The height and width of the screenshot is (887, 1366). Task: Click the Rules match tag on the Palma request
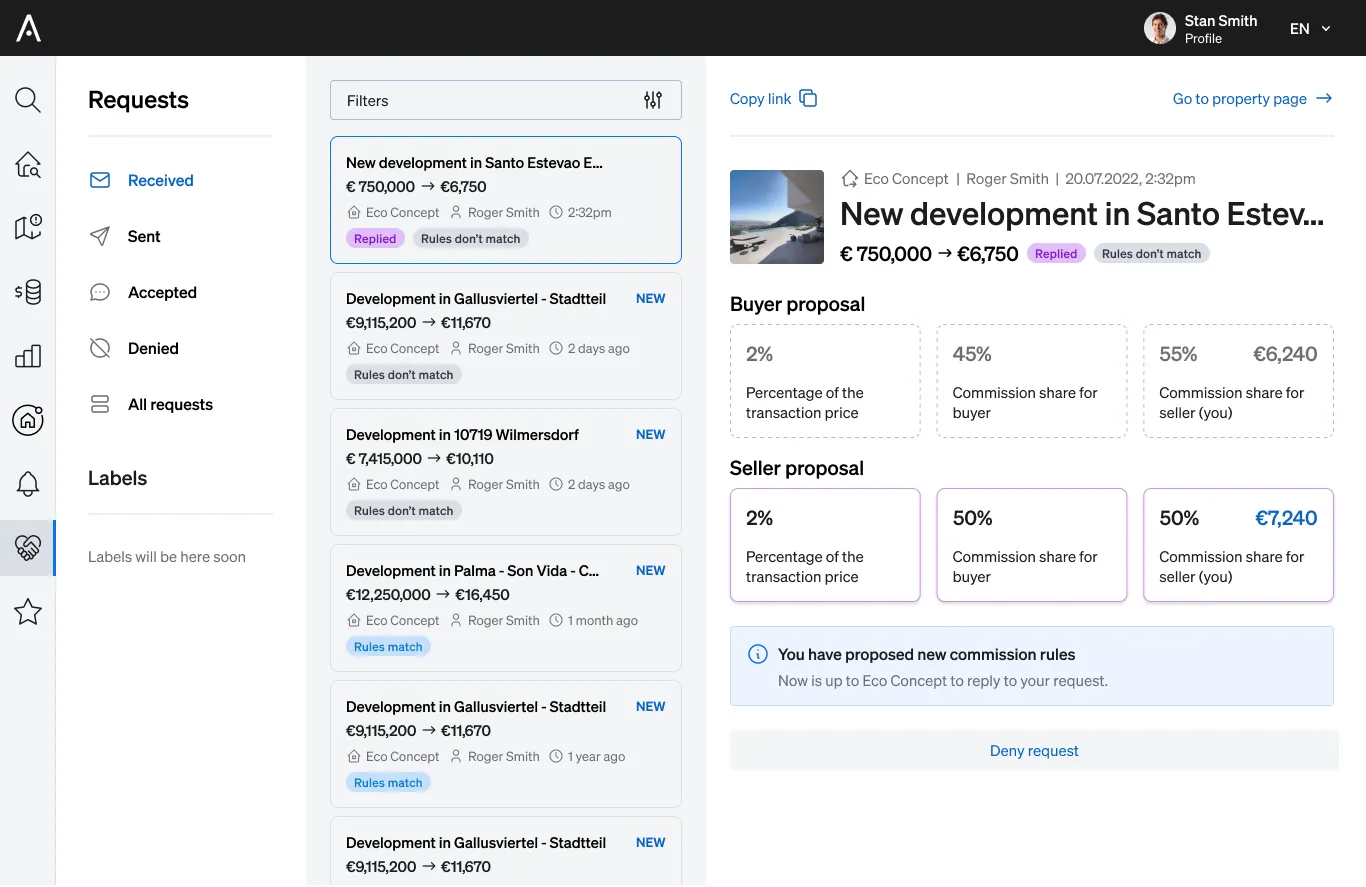(388, 647)
